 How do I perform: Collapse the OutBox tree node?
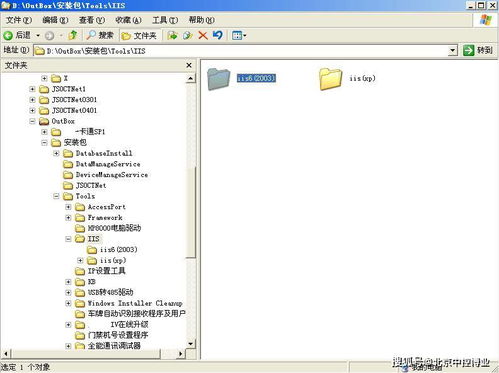[x=32, y=121]
